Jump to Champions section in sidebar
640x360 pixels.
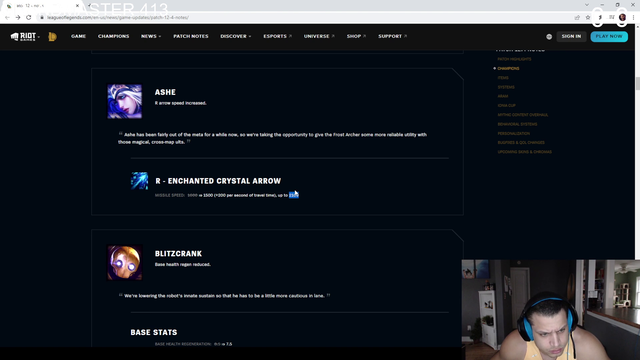pos(508,69)
